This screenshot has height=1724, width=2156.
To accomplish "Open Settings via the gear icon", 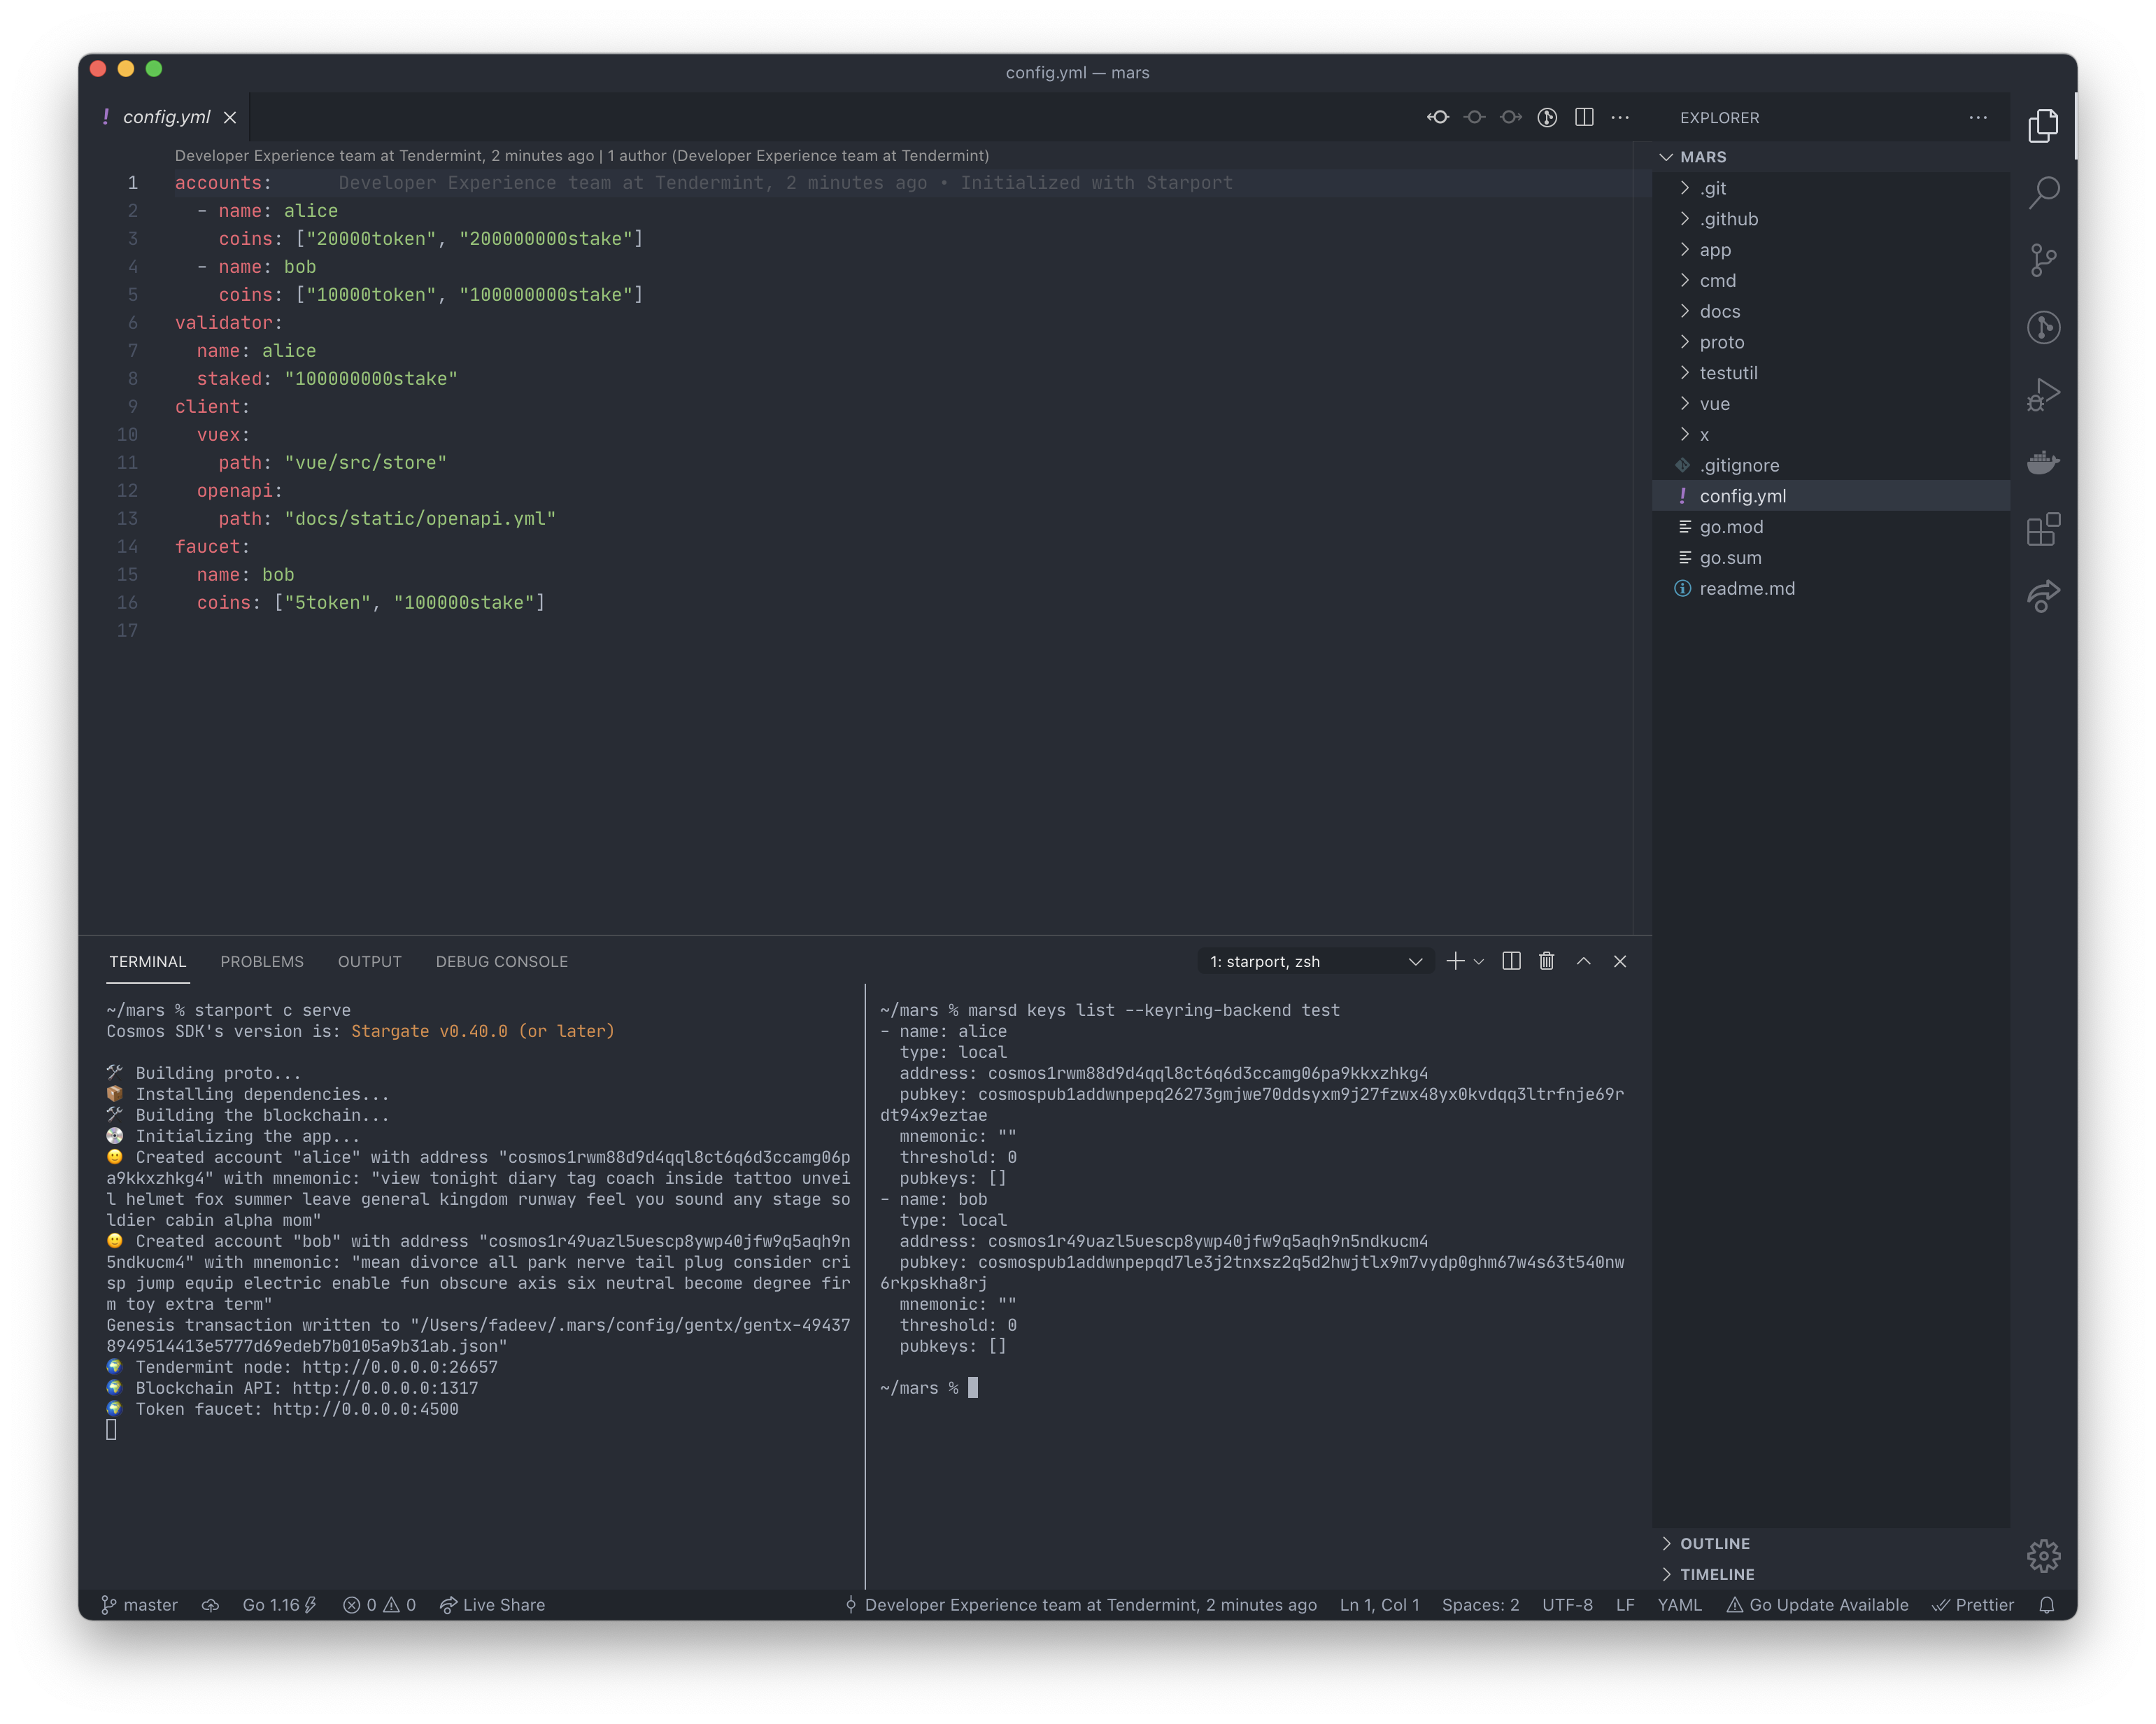I will pos(2044,1556).
